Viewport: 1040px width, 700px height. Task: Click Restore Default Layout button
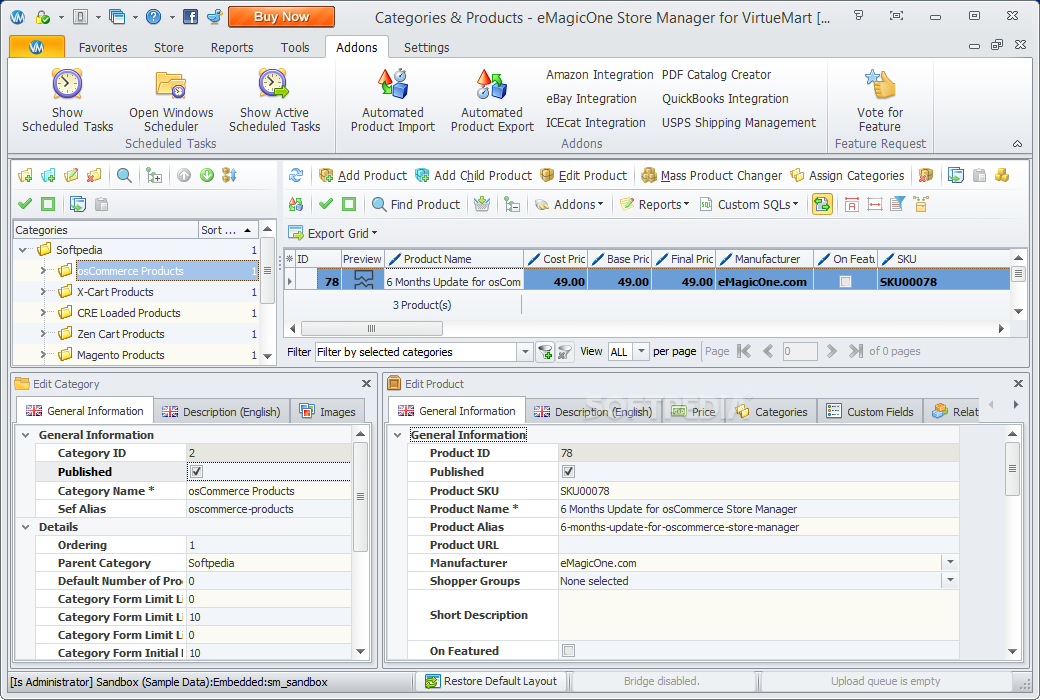tap(491, 681)
